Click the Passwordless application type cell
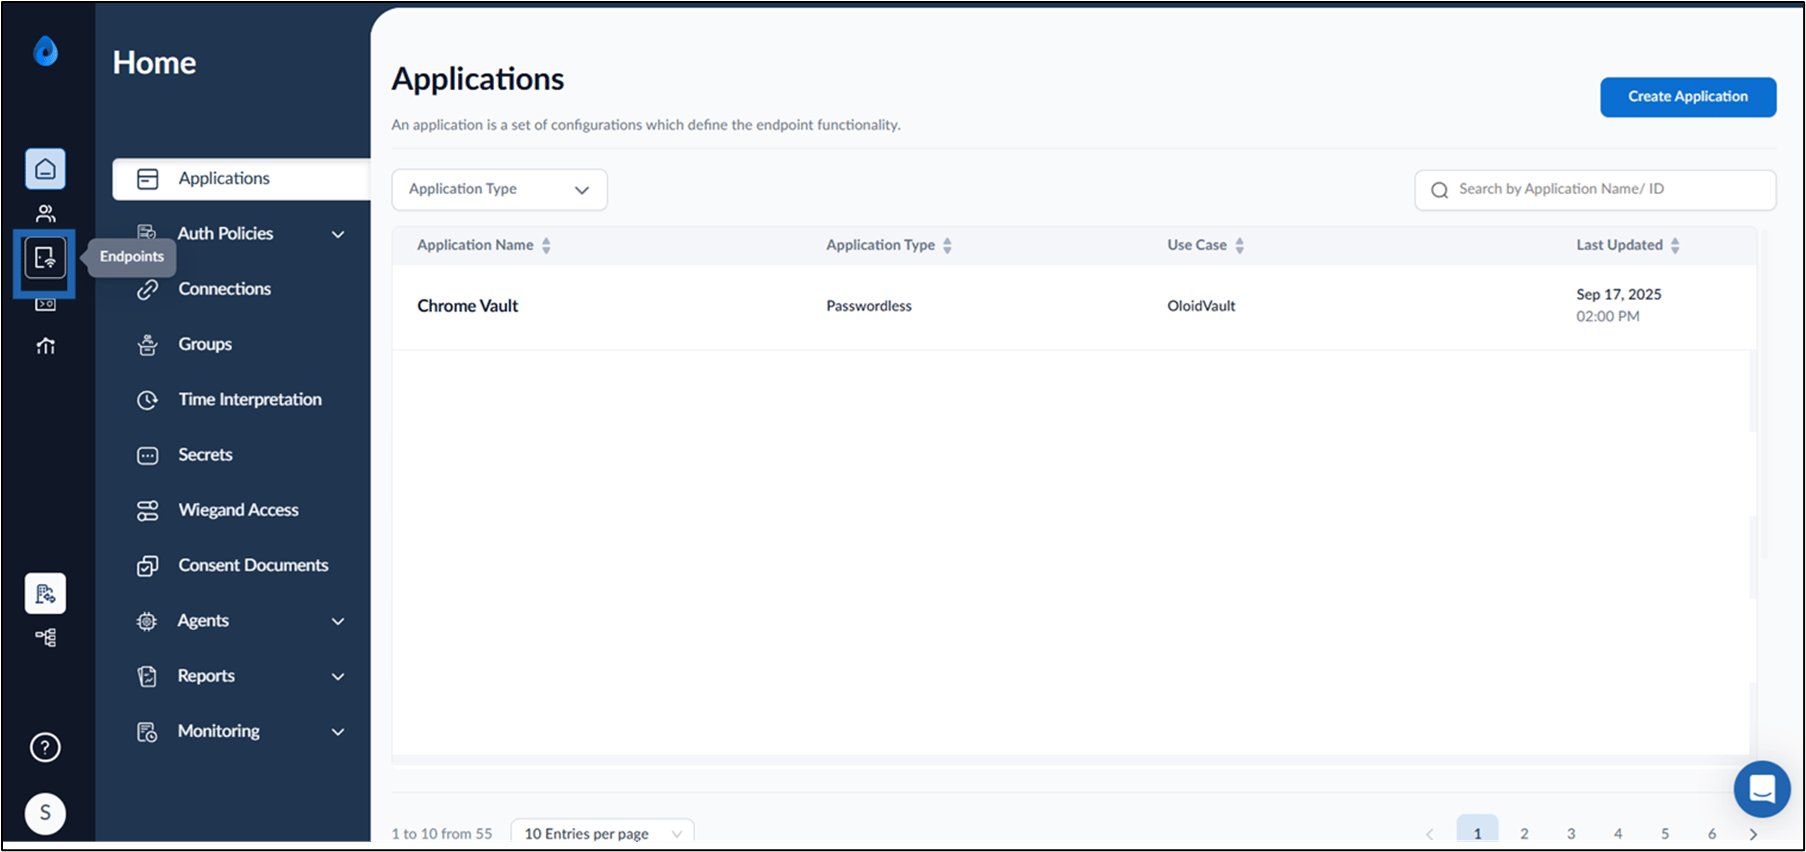The width and height of the screenshot is (1806, 852). [869, 306]
